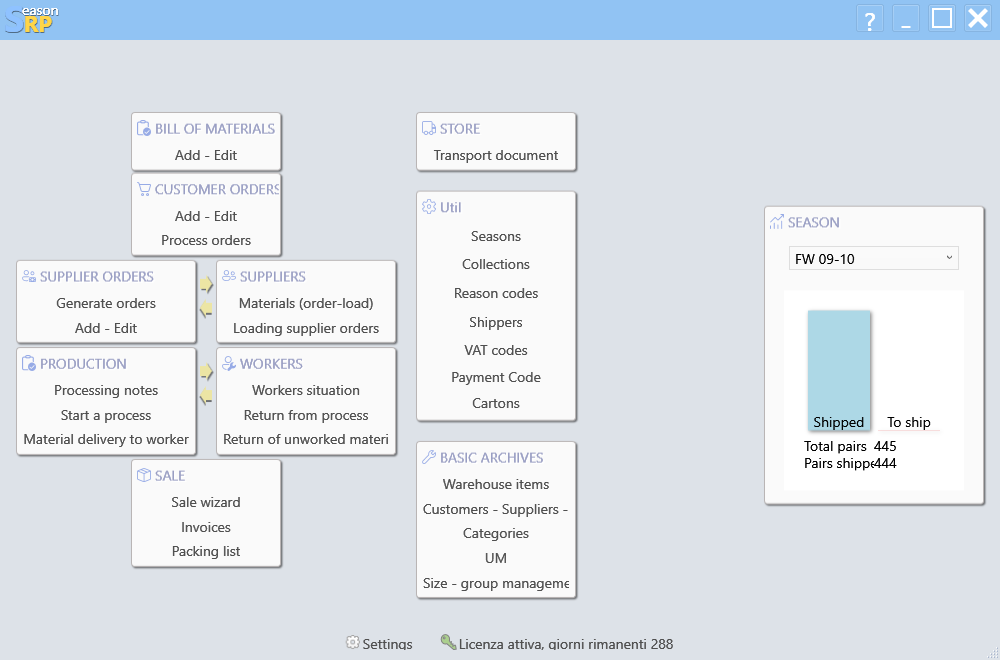This screenshot has height=660, width=1000.
Task: Choose Start a process
Action: 106,415
